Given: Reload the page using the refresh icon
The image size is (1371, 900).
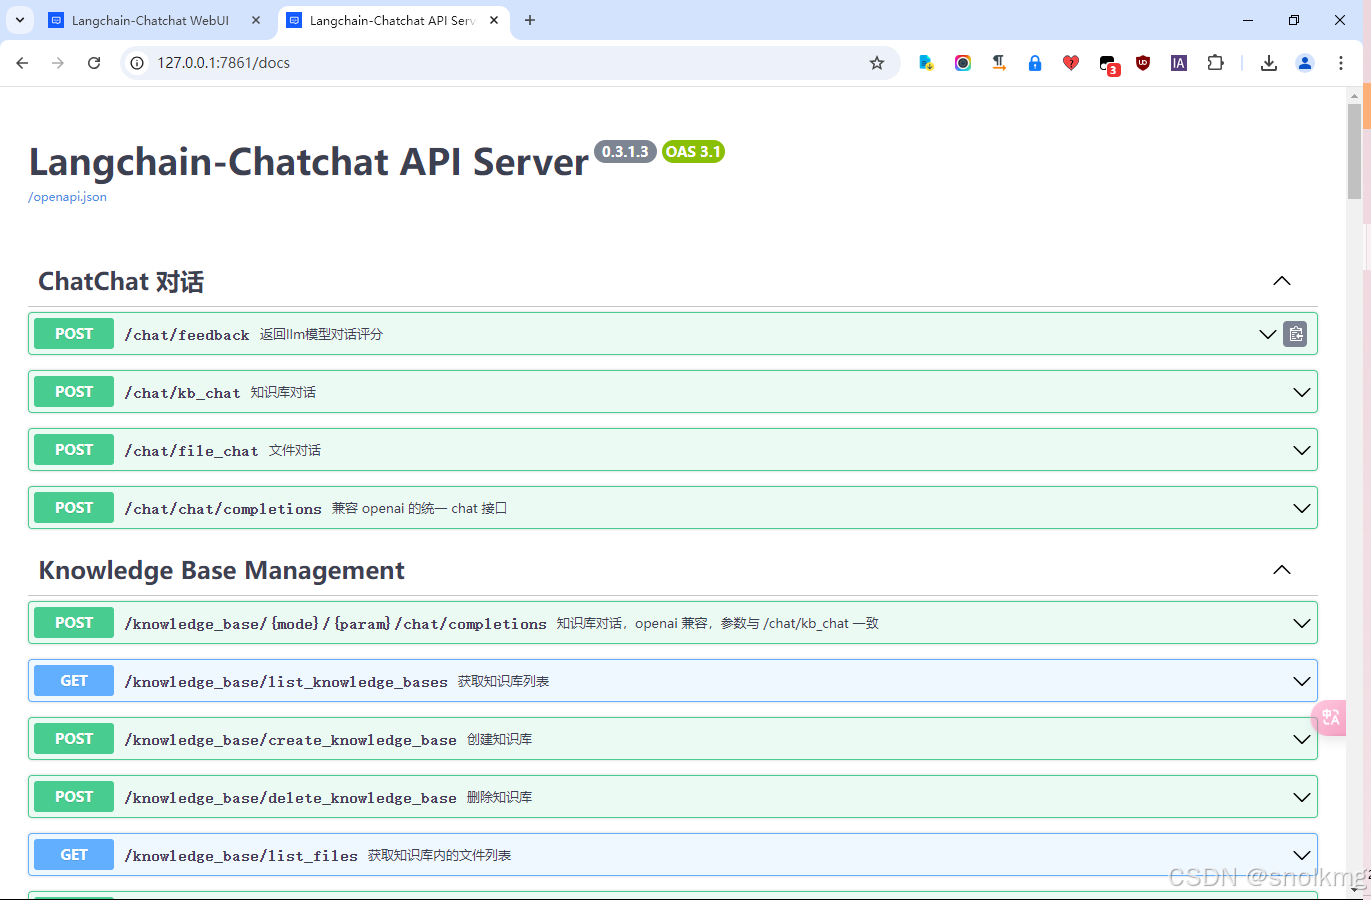Looking at the screenshot, I should tap(93, 62).
